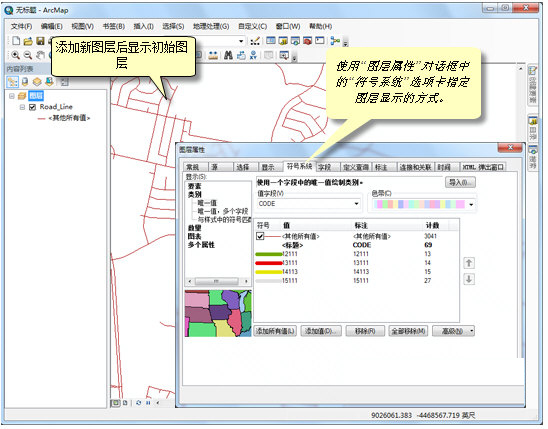
Task: Open the Python window icon
Action: pos(320,41)
